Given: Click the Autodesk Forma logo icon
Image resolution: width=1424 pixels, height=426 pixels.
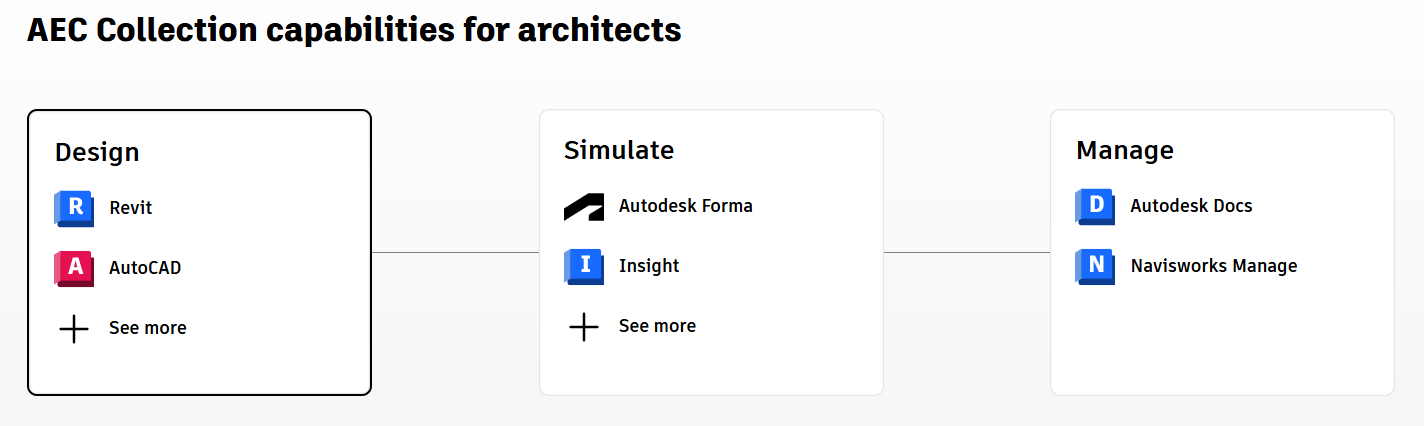Looking at the screenshot, I should (584, 206).
